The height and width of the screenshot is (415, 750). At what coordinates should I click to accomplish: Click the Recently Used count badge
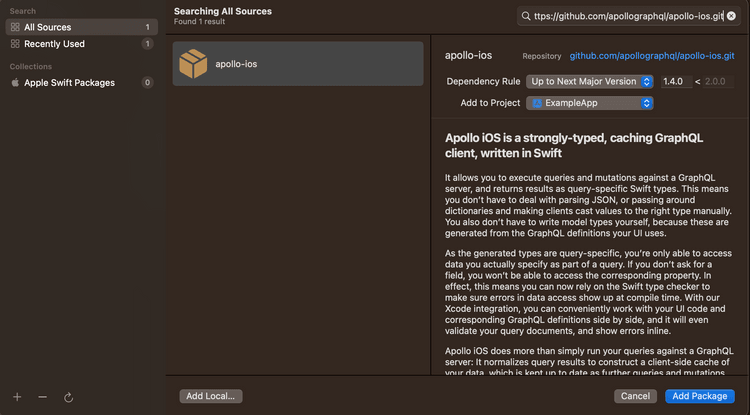pos(147,44)
